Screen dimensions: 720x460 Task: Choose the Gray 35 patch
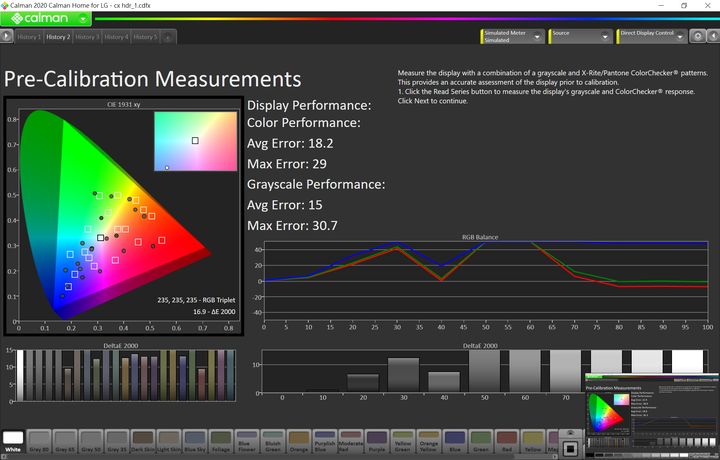pos(117,441)
